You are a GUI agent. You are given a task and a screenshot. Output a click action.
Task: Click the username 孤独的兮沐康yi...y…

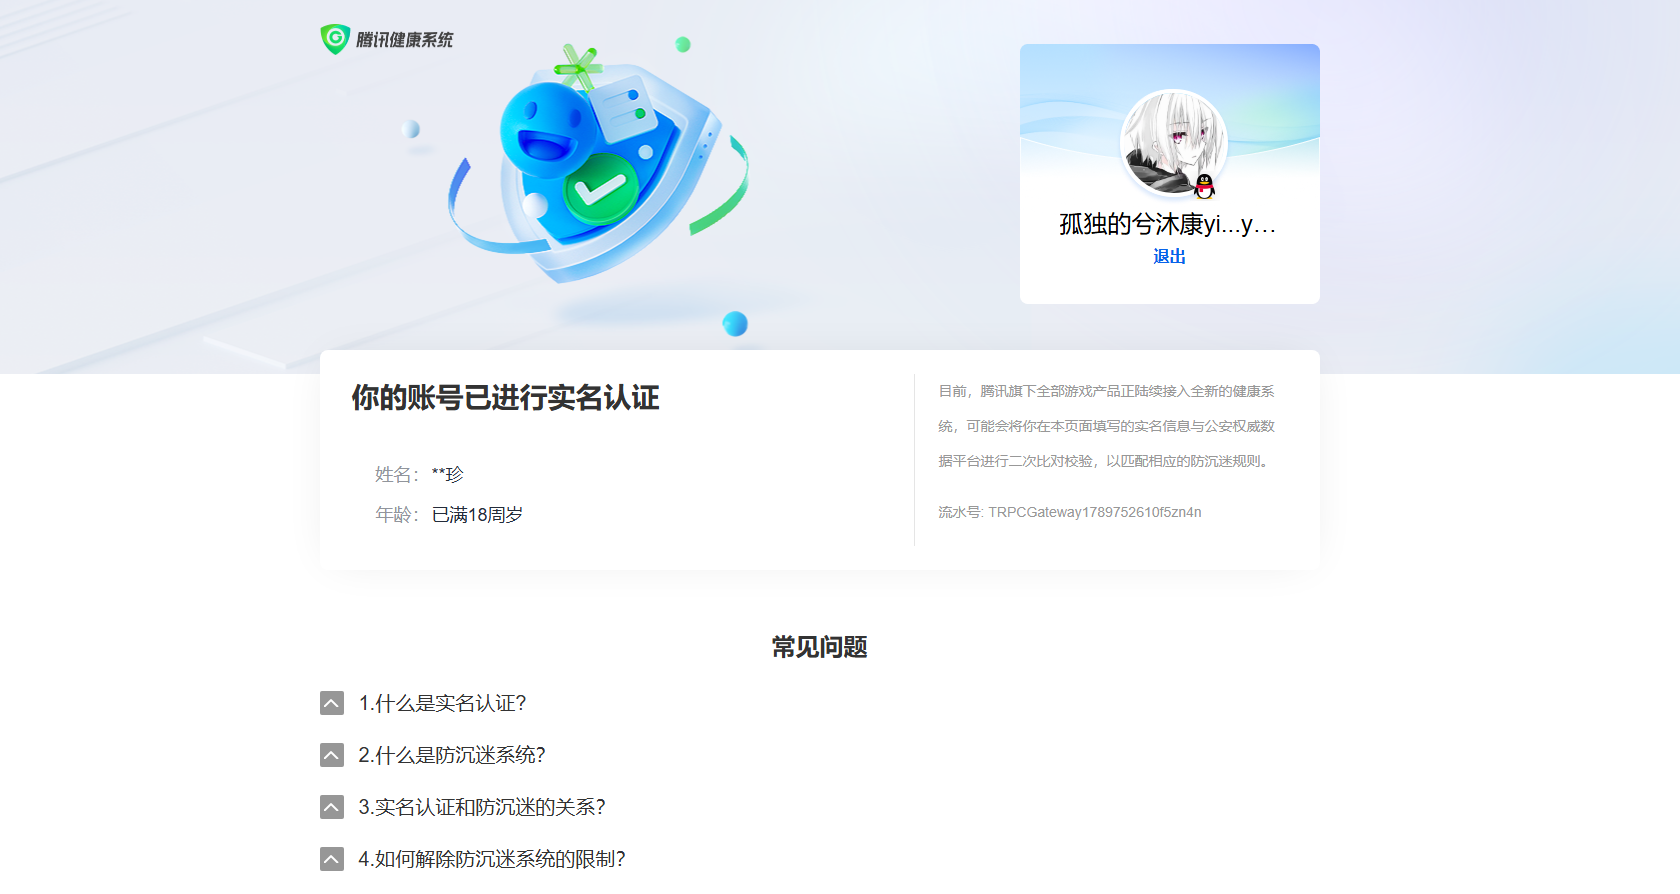[1168, 224]
